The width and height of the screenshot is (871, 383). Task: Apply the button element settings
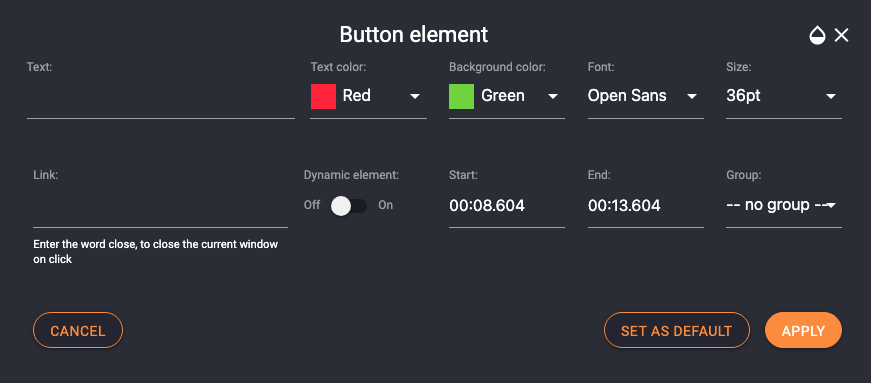click(x=803, y=331)
